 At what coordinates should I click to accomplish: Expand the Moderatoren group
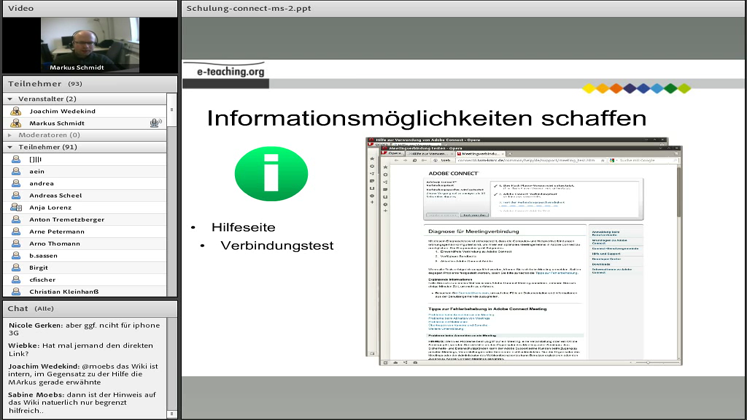pos(10,135)
